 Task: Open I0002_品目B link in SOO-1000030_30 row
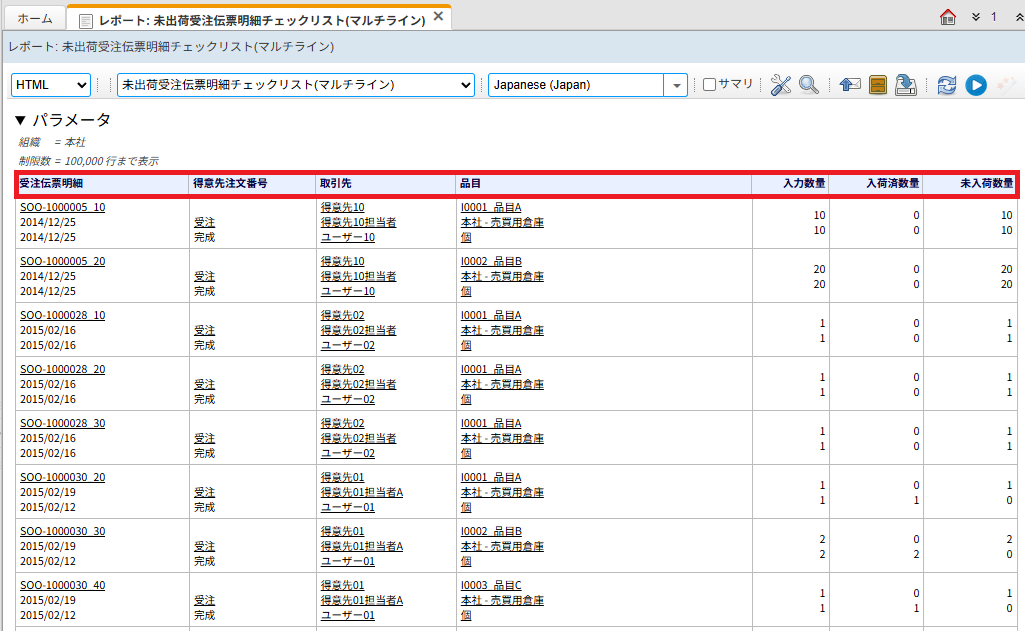[491, 532]
